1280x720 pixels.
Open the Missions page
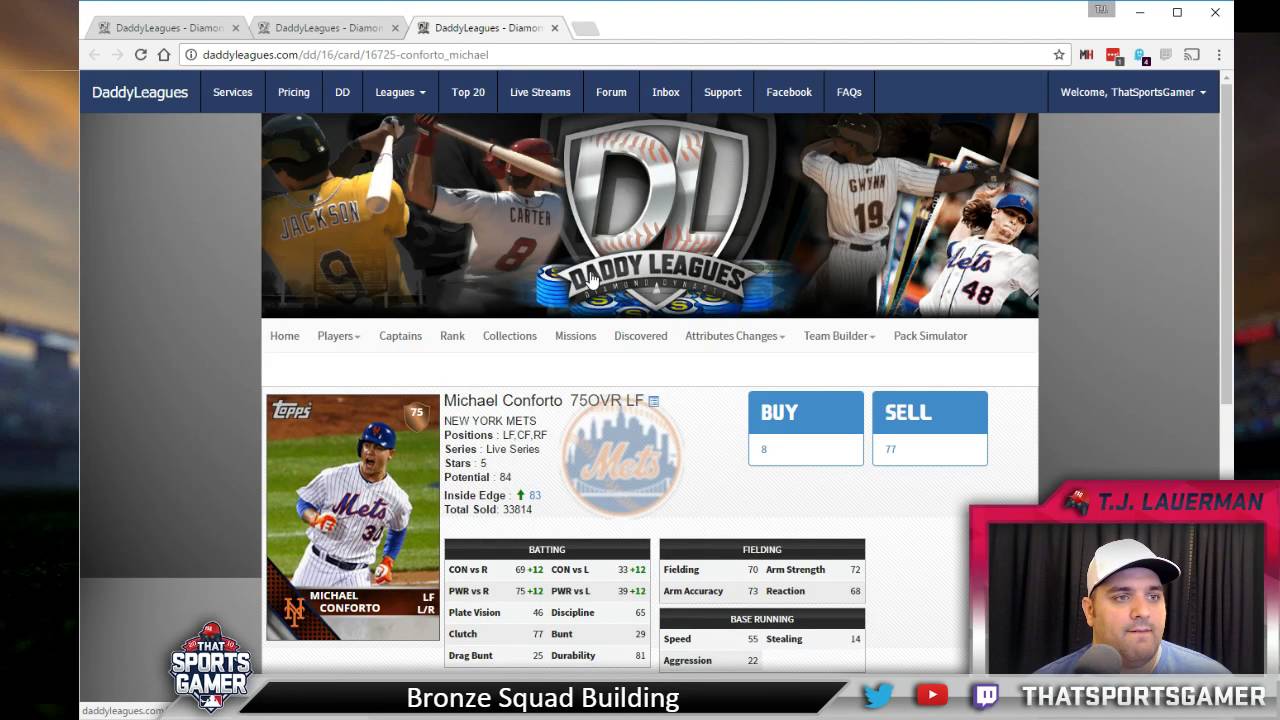[576, 336]
